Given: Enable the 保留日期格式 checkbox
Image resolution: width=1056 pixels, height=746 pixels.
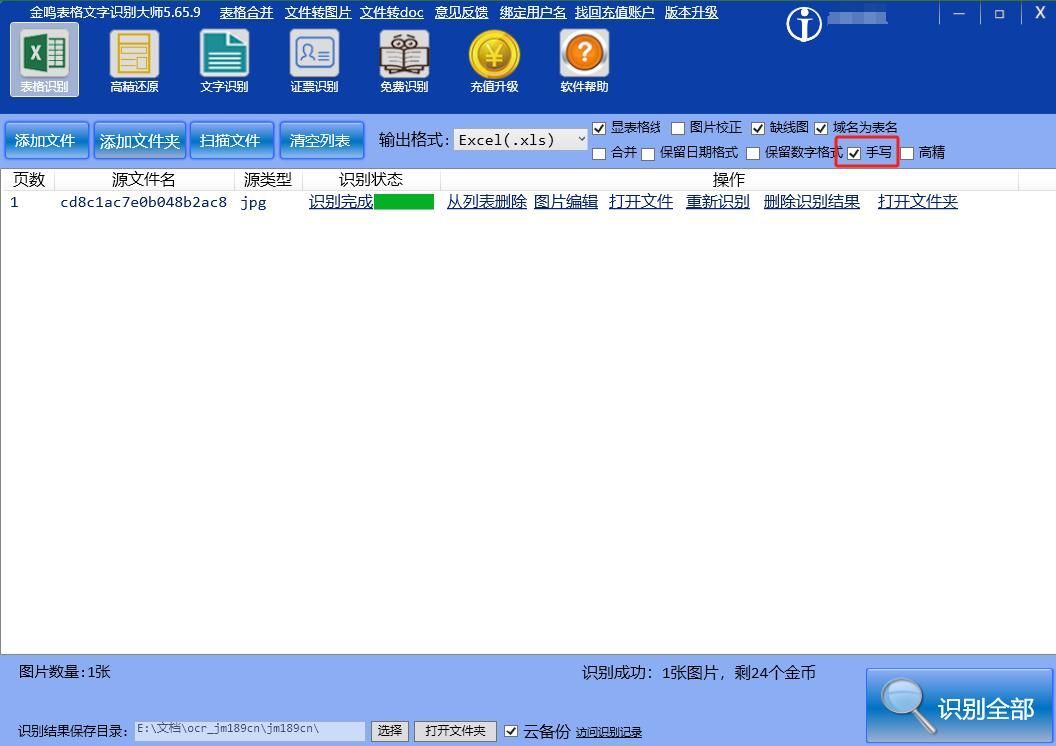Looking at the screenshot, I should [648, 154].
